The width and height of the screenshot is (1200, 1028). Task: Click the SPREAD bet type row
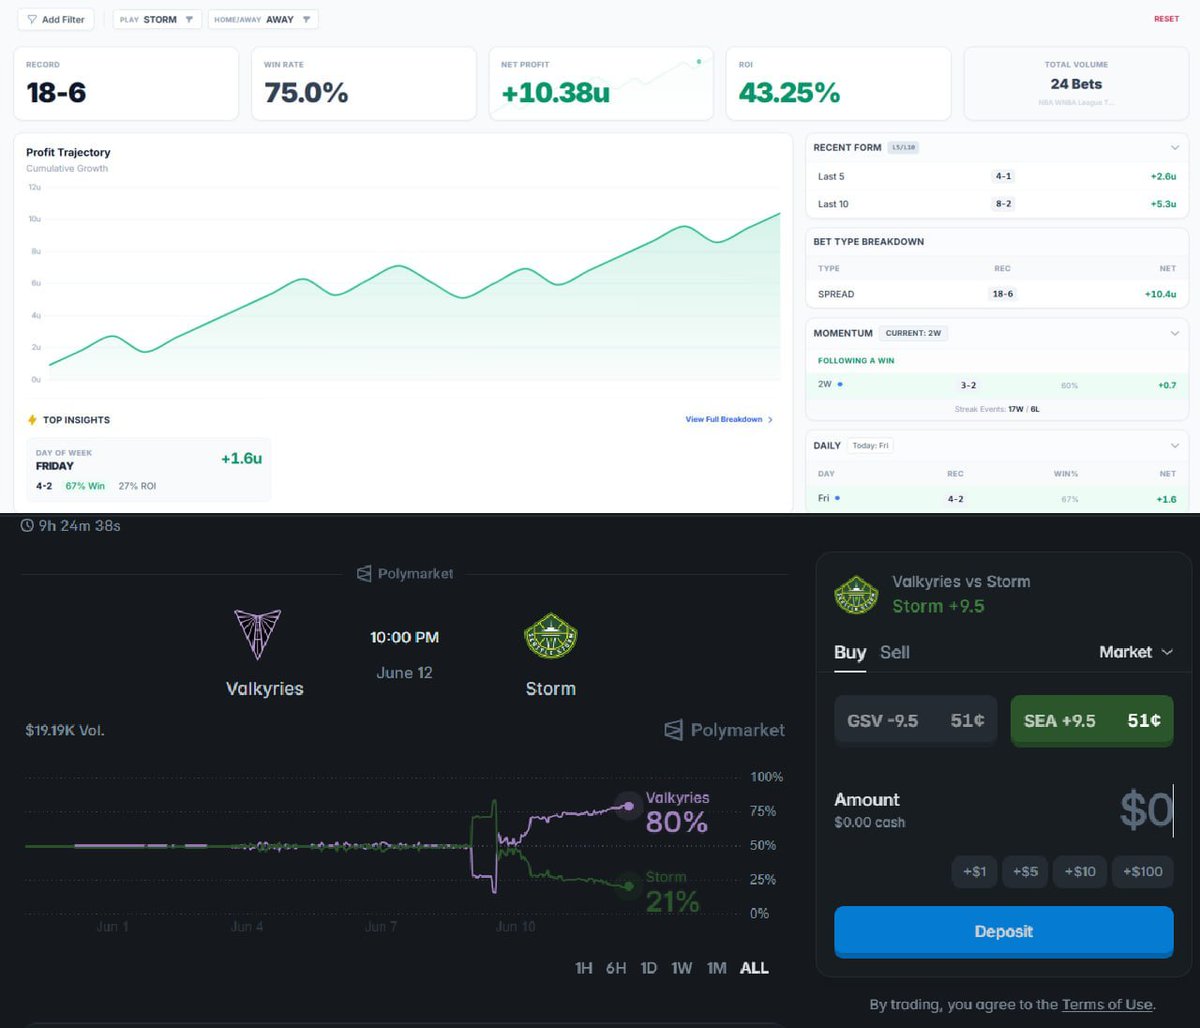coord(997,295)
